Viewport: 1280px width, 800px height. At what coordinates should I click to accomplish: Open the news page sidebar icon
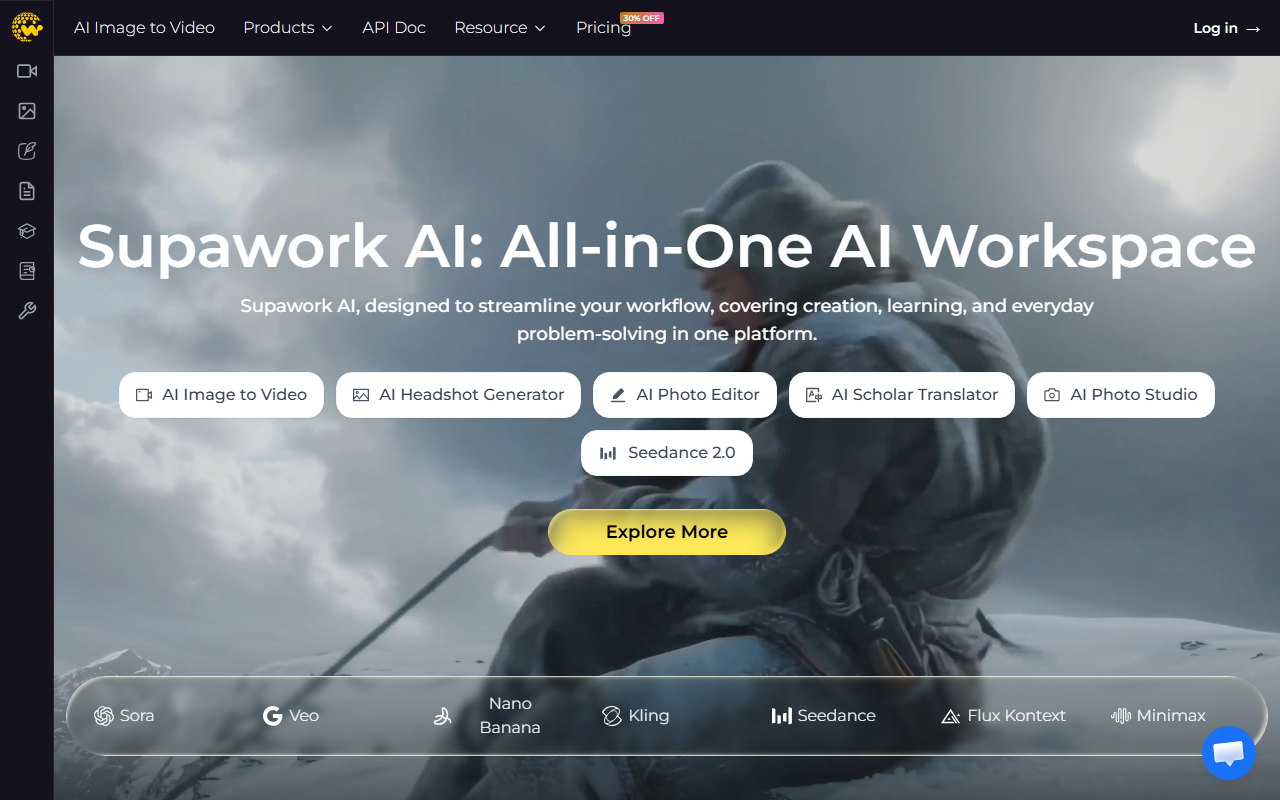point(27,271)
